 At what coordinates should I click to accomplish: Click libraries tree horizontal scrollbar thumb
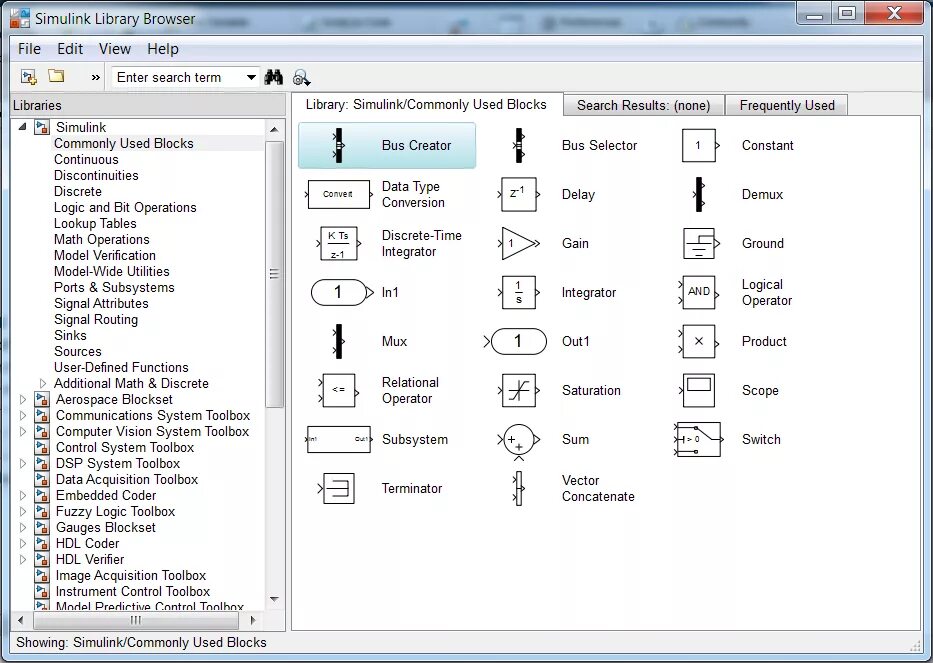(x=136, y=620)
